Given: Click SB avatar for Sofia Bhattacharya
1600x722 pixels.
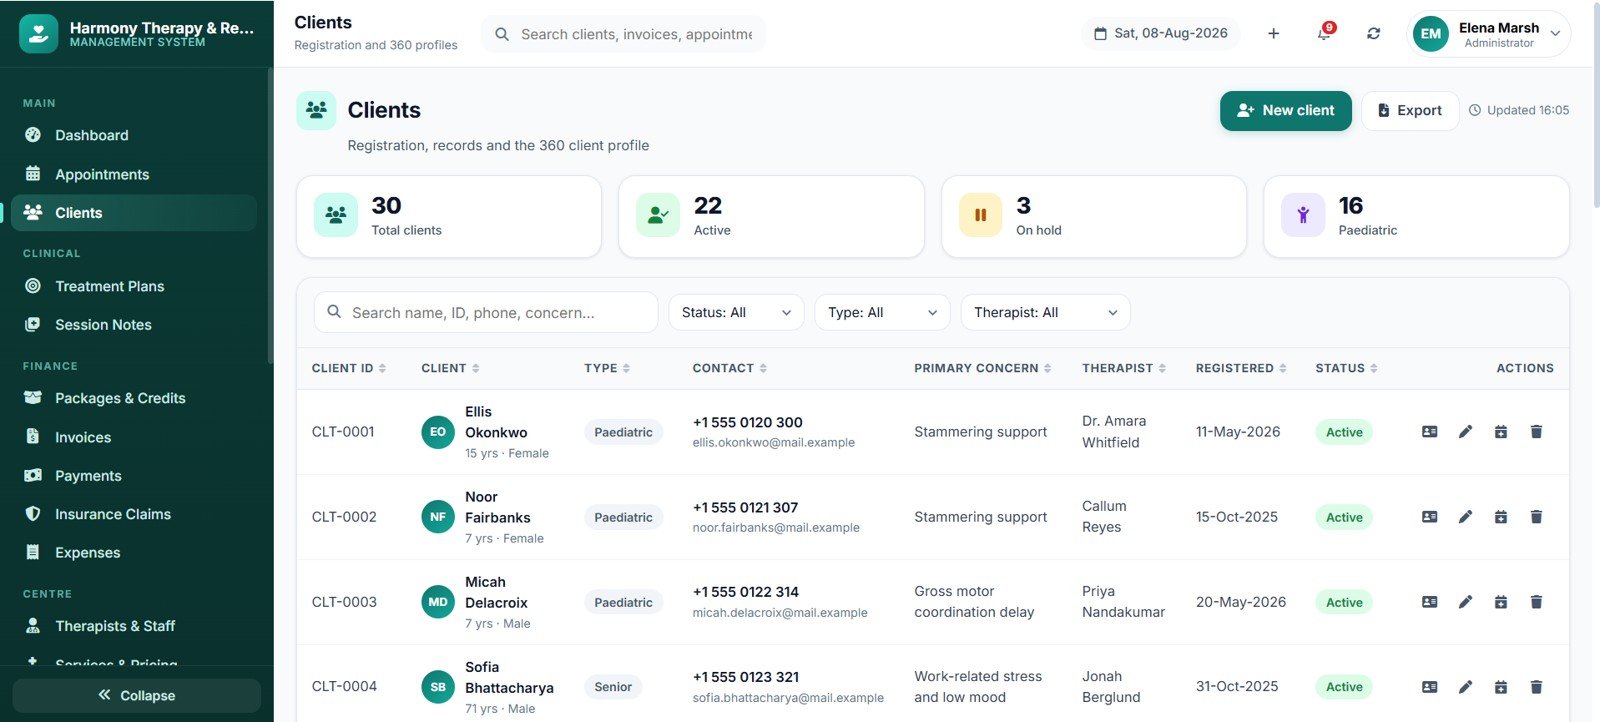Looking at the screenshot, I should (438, 687).
